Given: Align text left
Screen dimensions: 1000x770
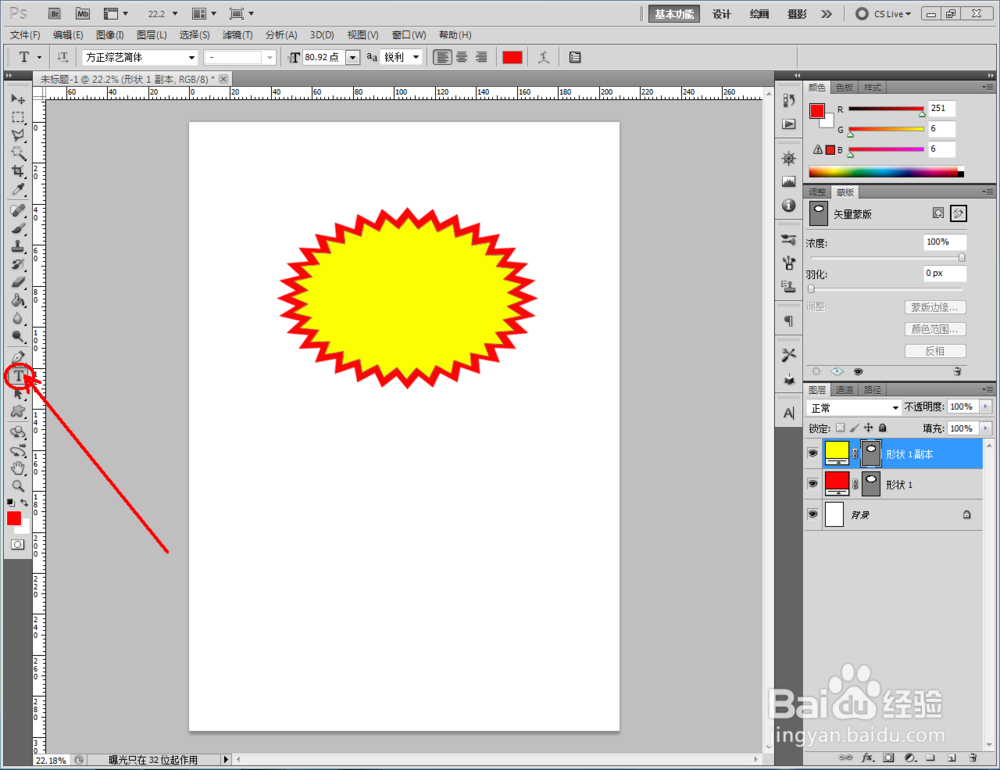Looking at the screenshot, I should [441, 57].
